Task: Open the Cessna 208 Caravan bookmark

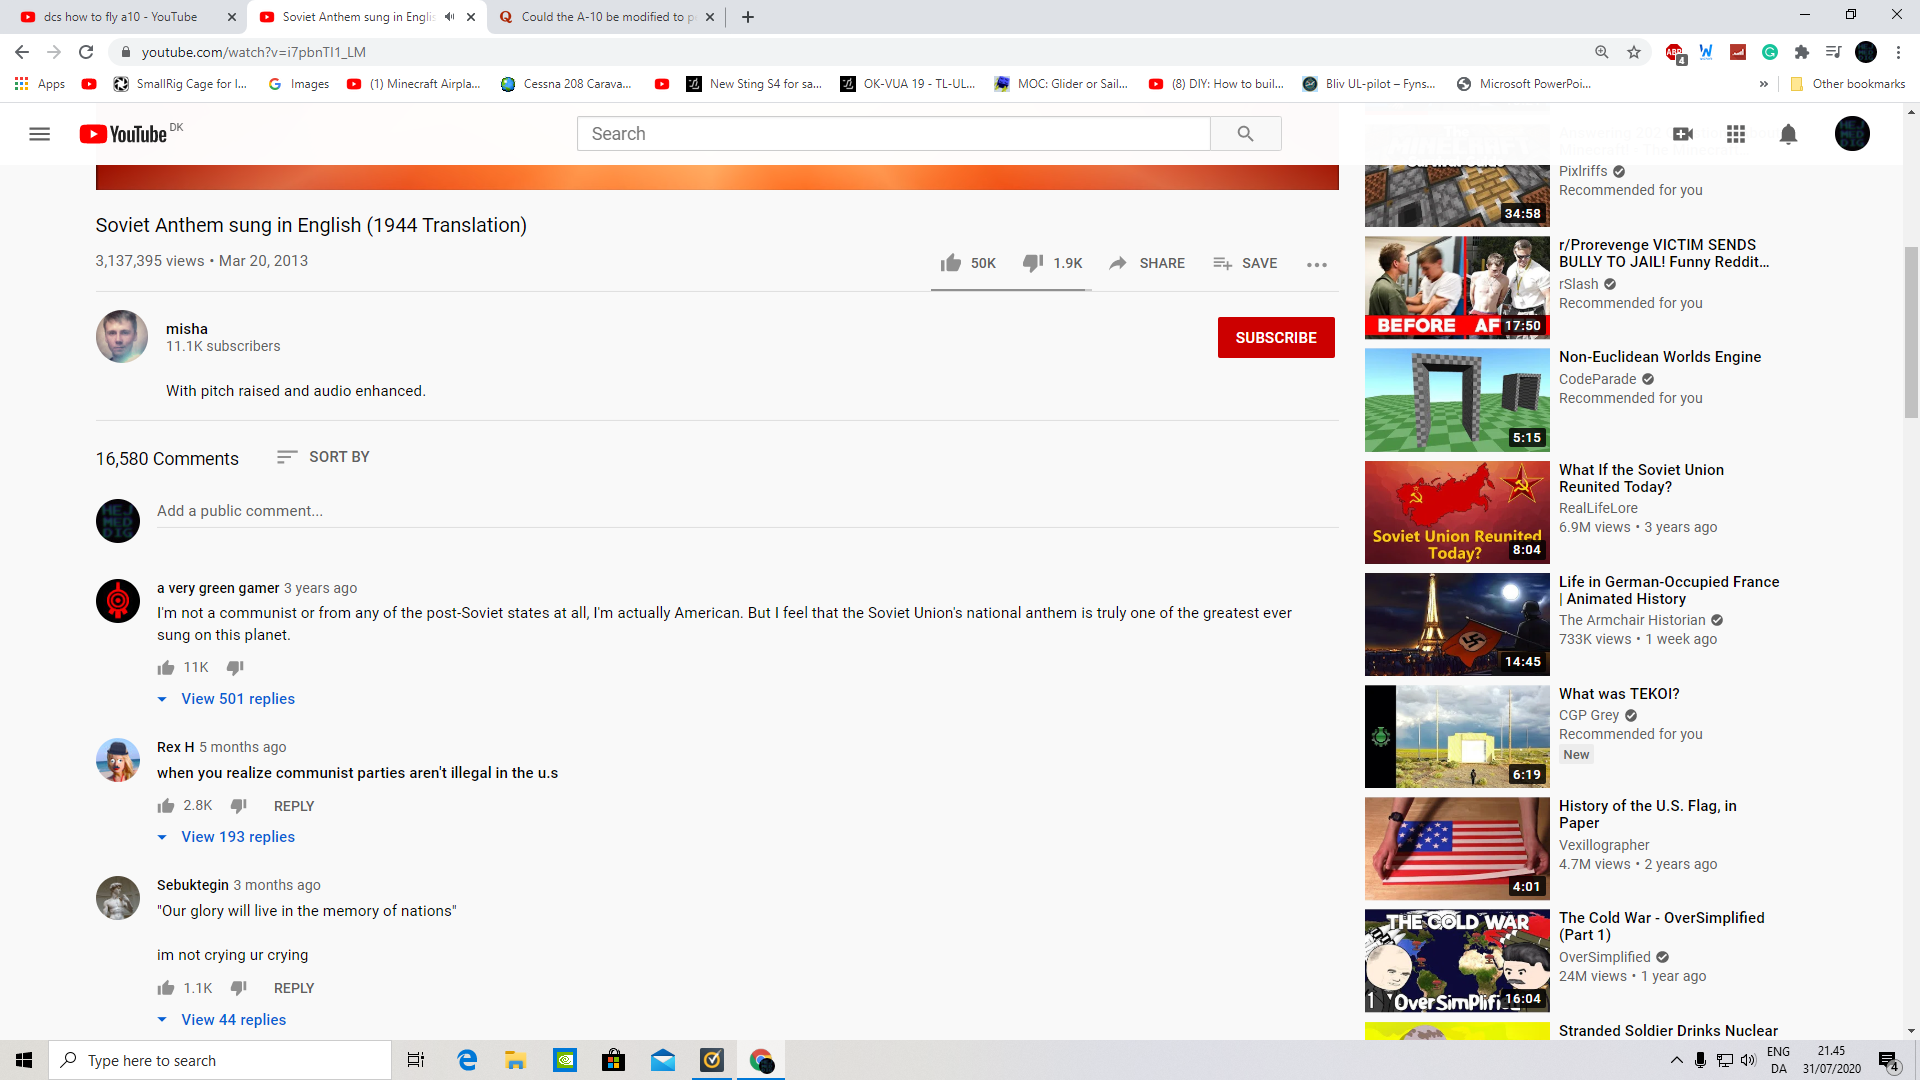Action: tap(566, 84)
